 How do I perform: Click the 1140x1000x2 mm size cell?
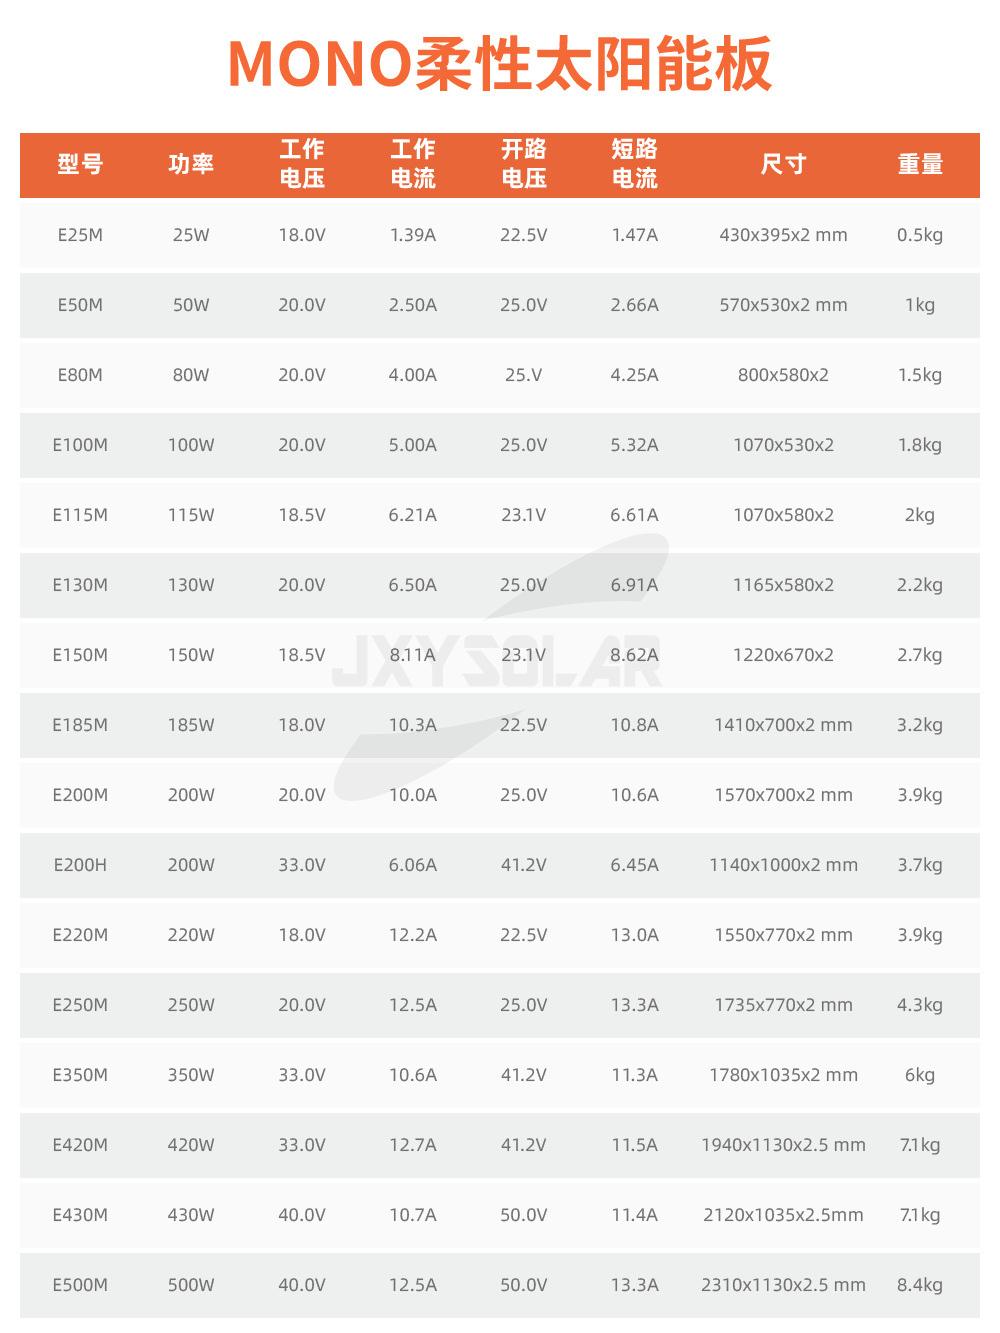click(x=783, y=865)
